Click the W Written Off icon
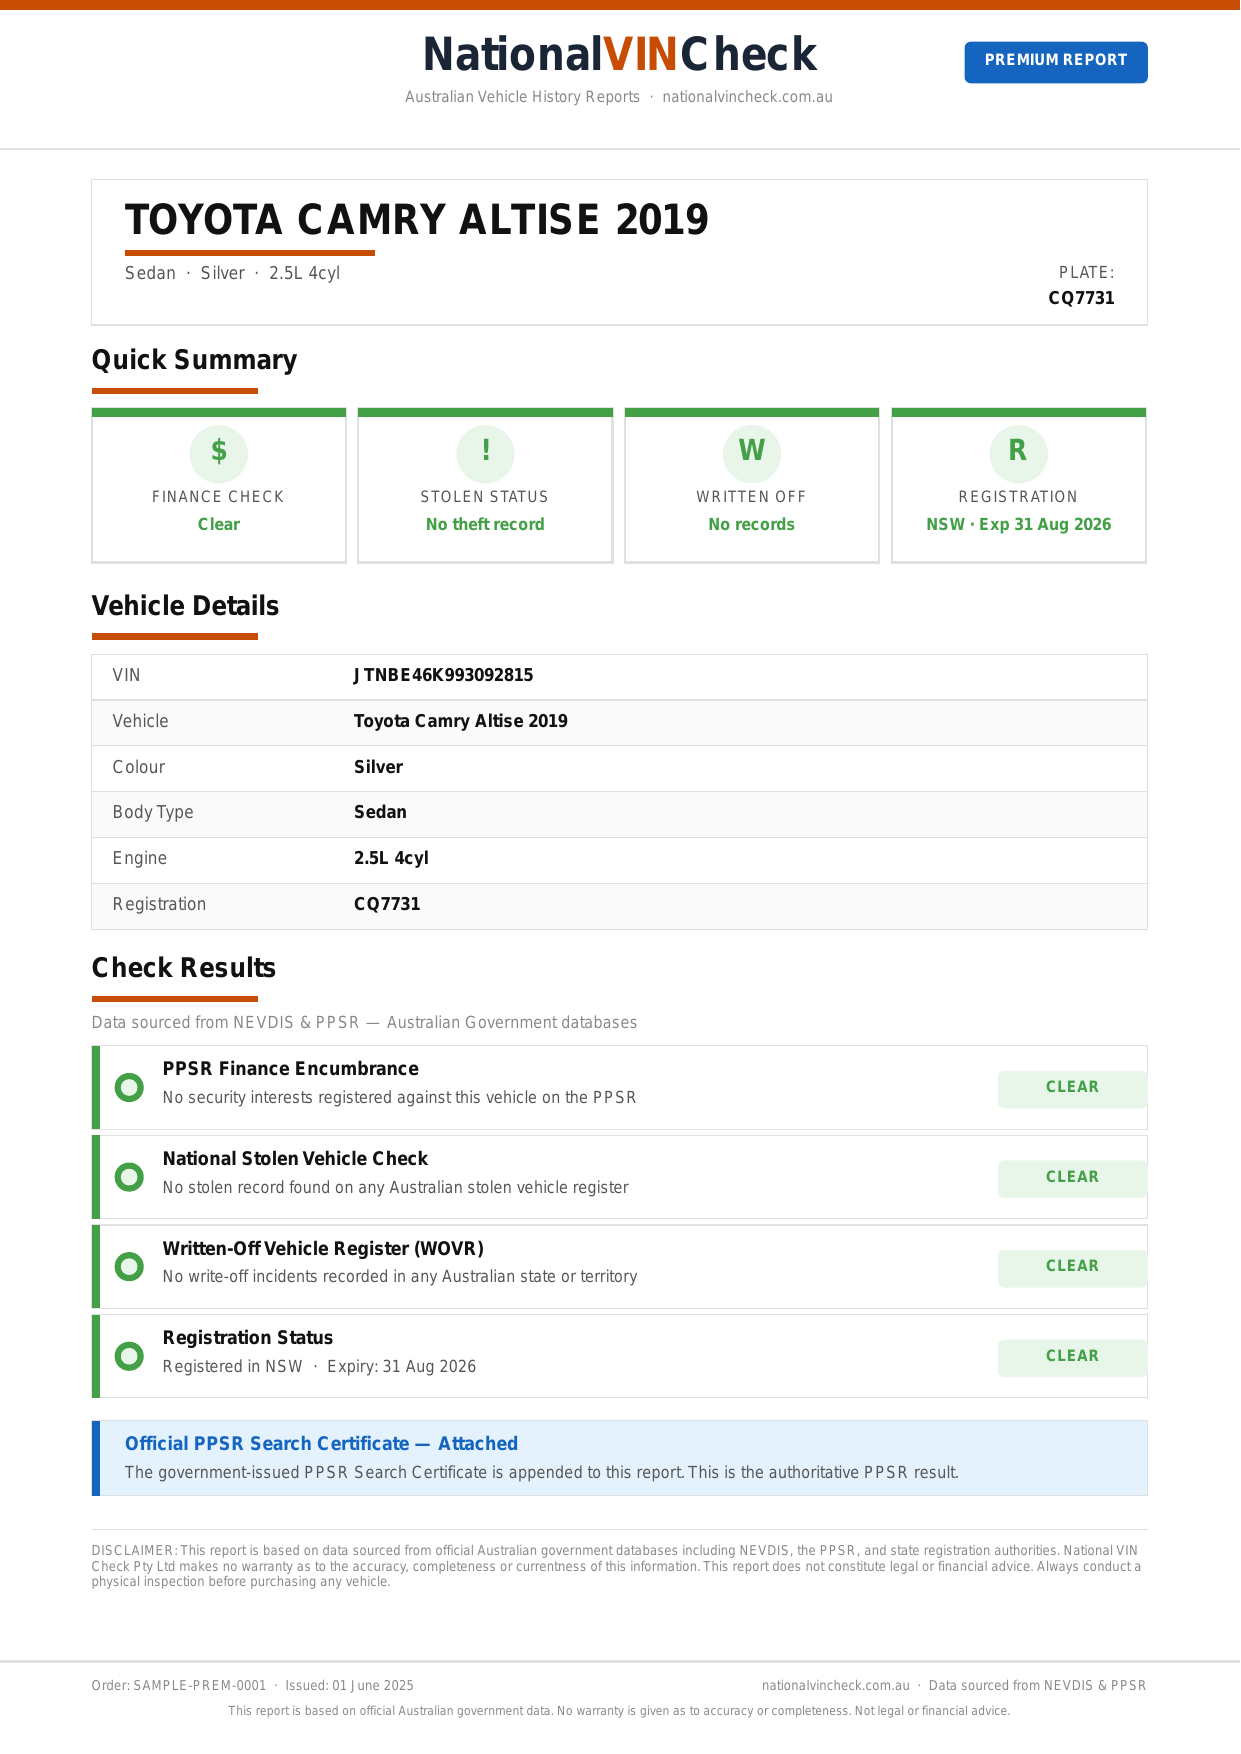The height and width of the screenshot is (1754, 1241). coord(751,453)
